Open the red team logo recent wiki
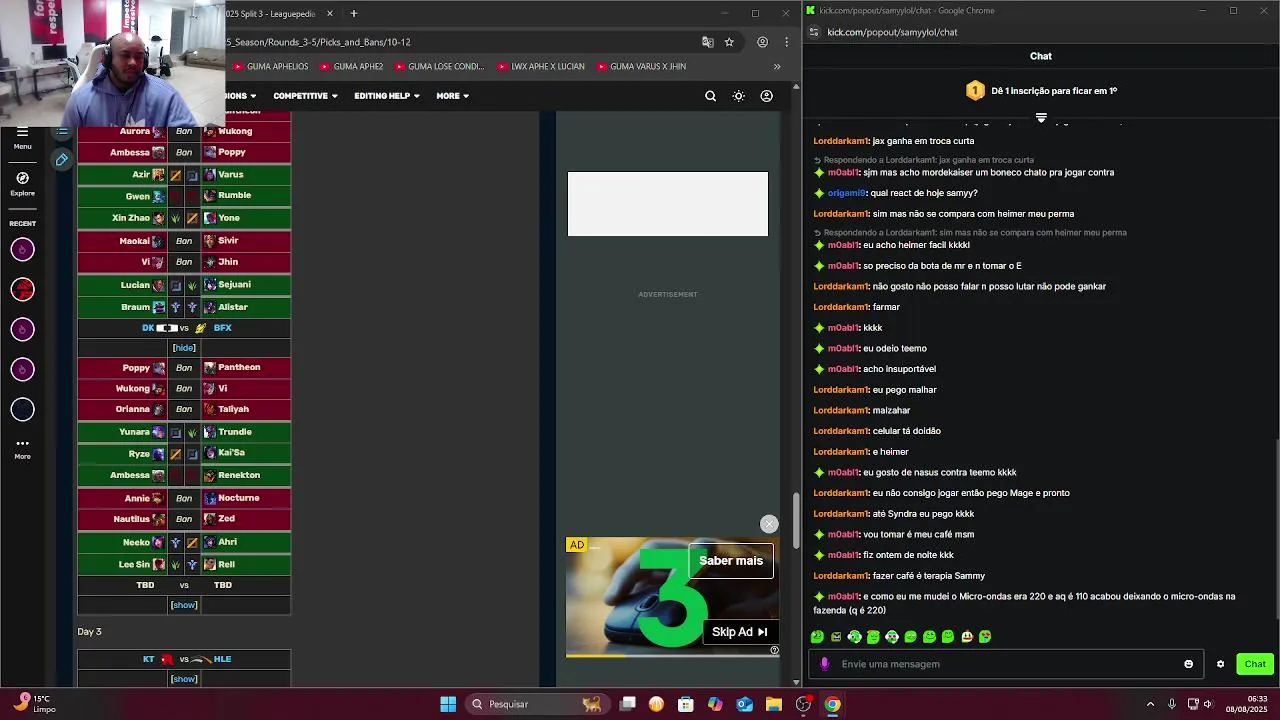Screen dimensions: 1280x720 coord(22,289)
